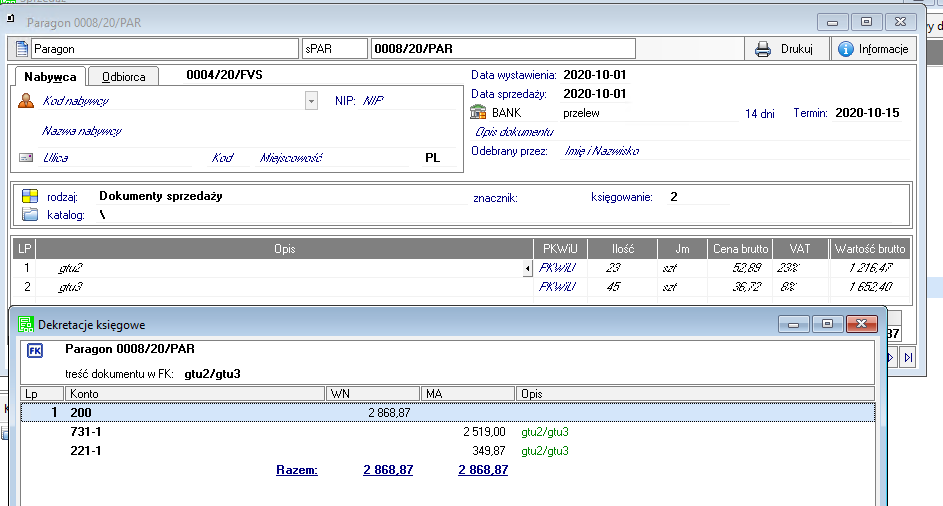This screenshot has height=506, width=943.
Task: Expand the small arrow in the gtu2 row
Action: pos(527,269)
